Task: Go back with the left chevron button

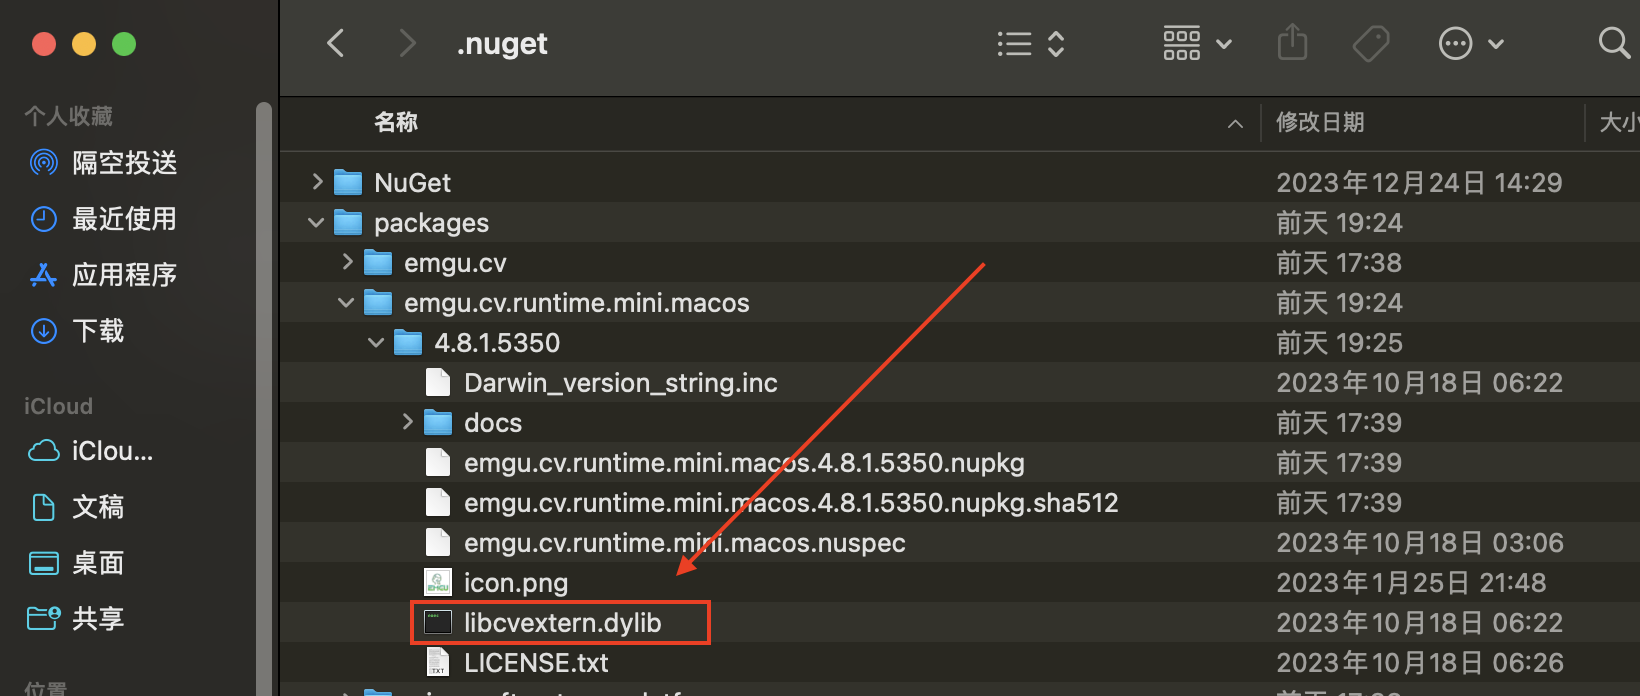Action: click(336, 43)
